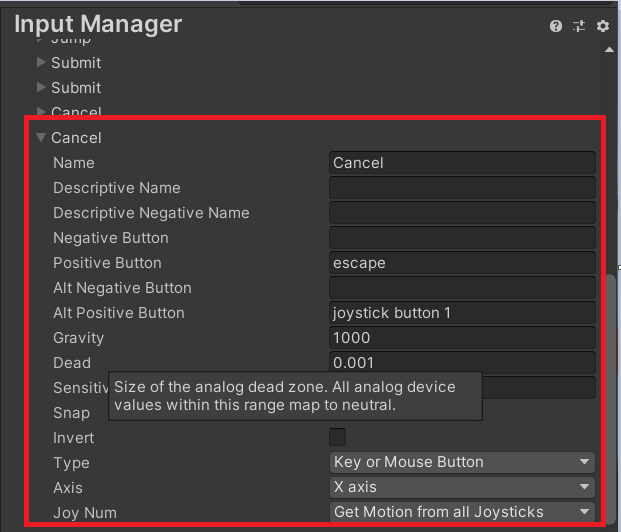Toggle the Invert checkbox
621x532 pixels.
point(338,437)
